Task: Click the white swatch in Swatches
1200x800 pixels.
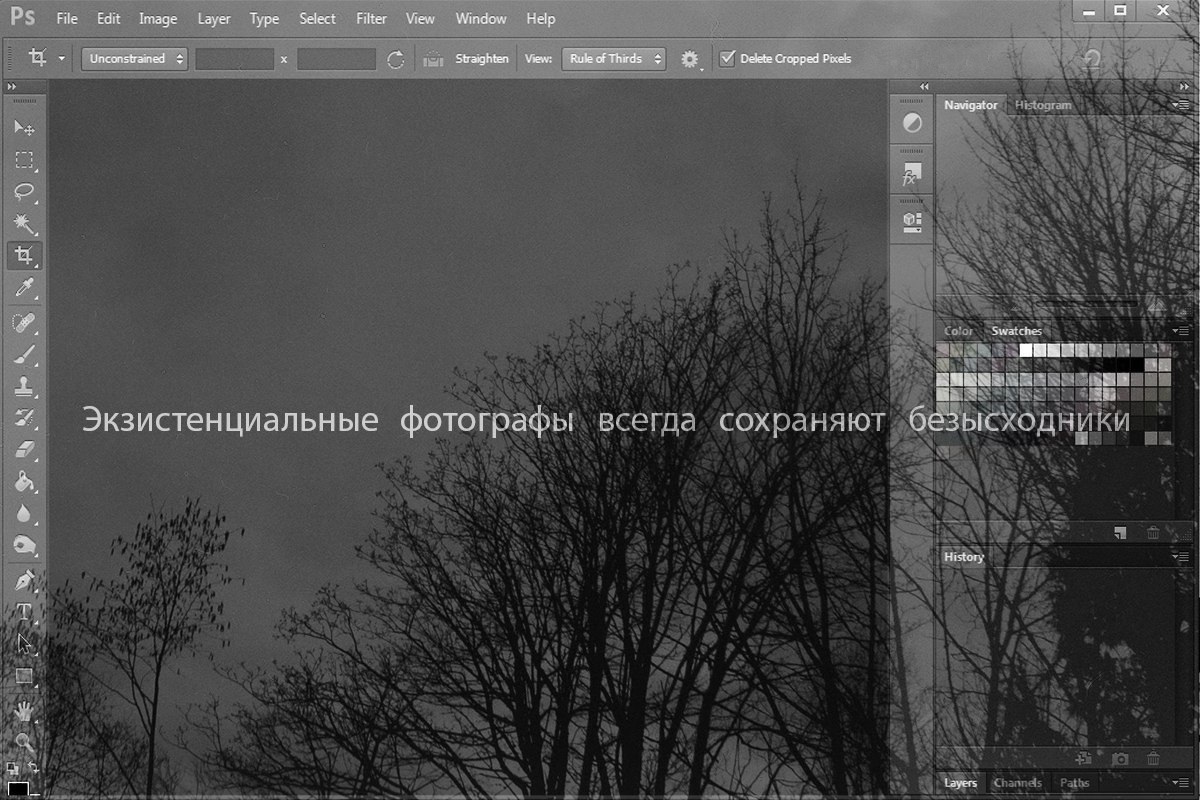Action: (1026, 350)
